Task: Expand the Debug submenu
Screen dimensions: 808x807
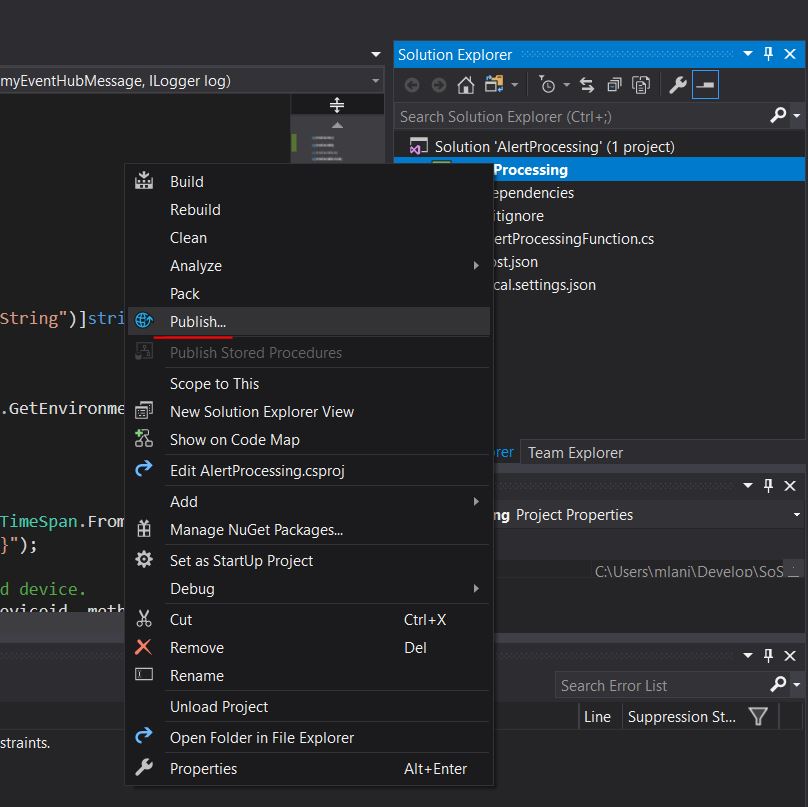Action: [309, 589]
